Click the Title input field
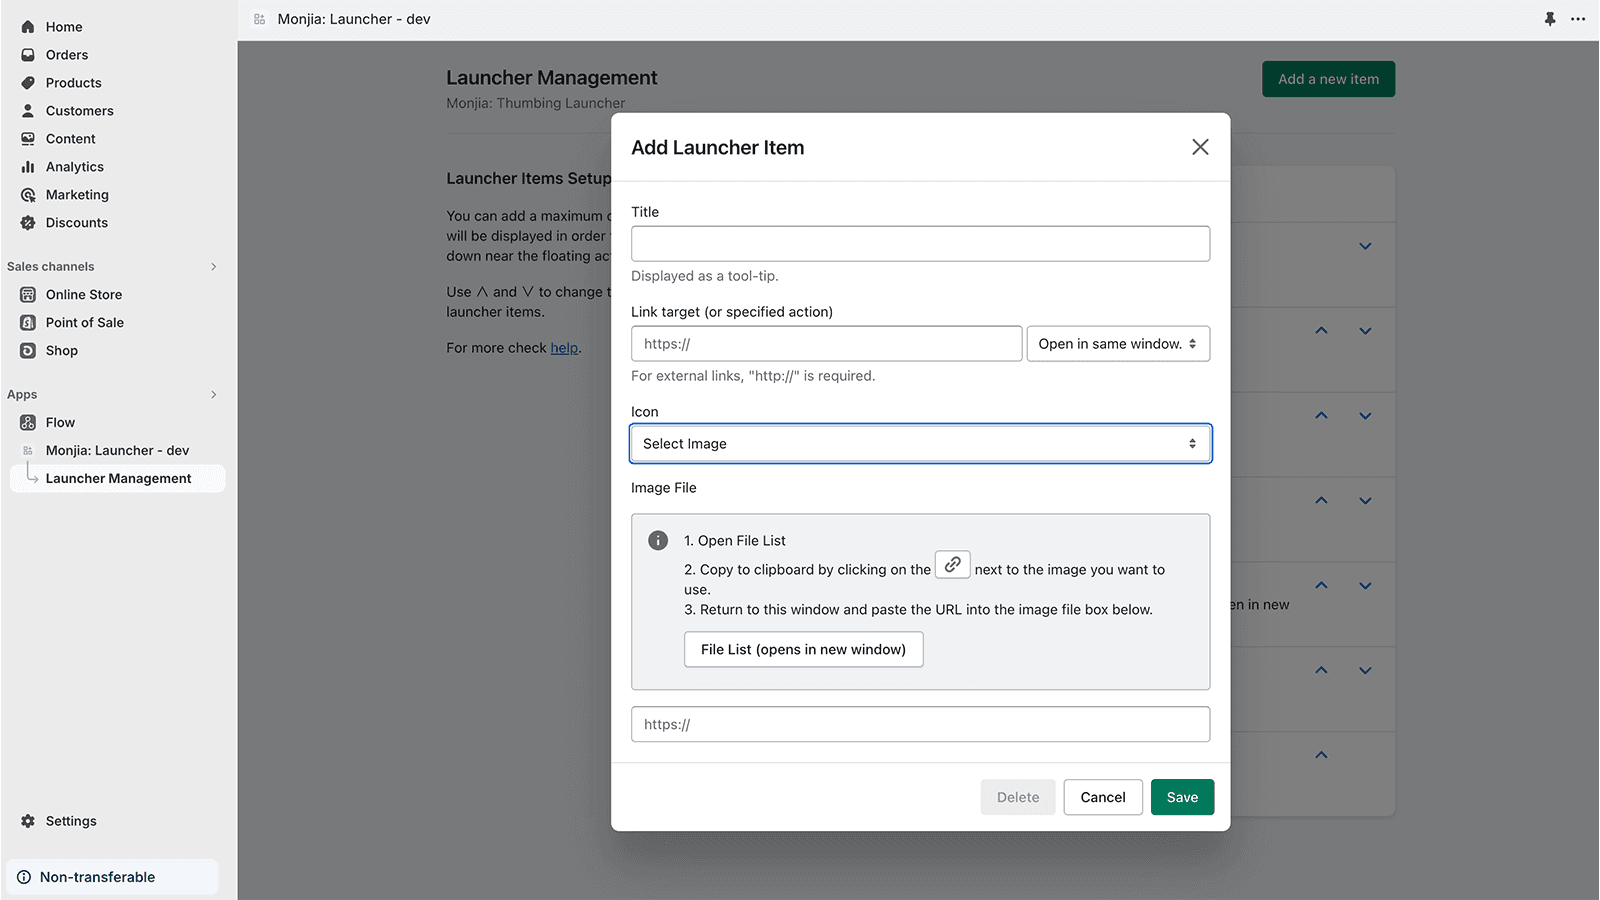Screen dimensions: 1600x900 (920, 244)
